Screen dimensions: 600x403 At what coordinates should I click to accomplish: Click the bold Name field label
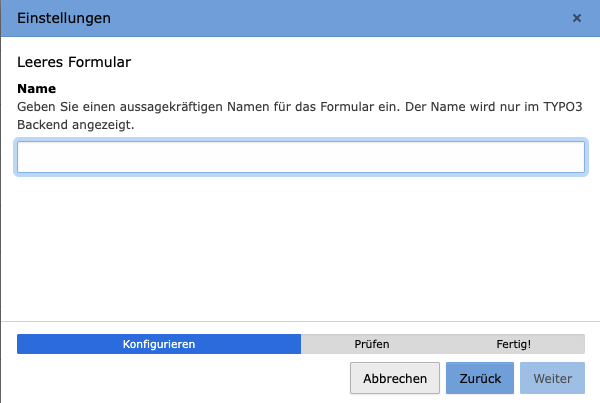(x=36, y=88)
